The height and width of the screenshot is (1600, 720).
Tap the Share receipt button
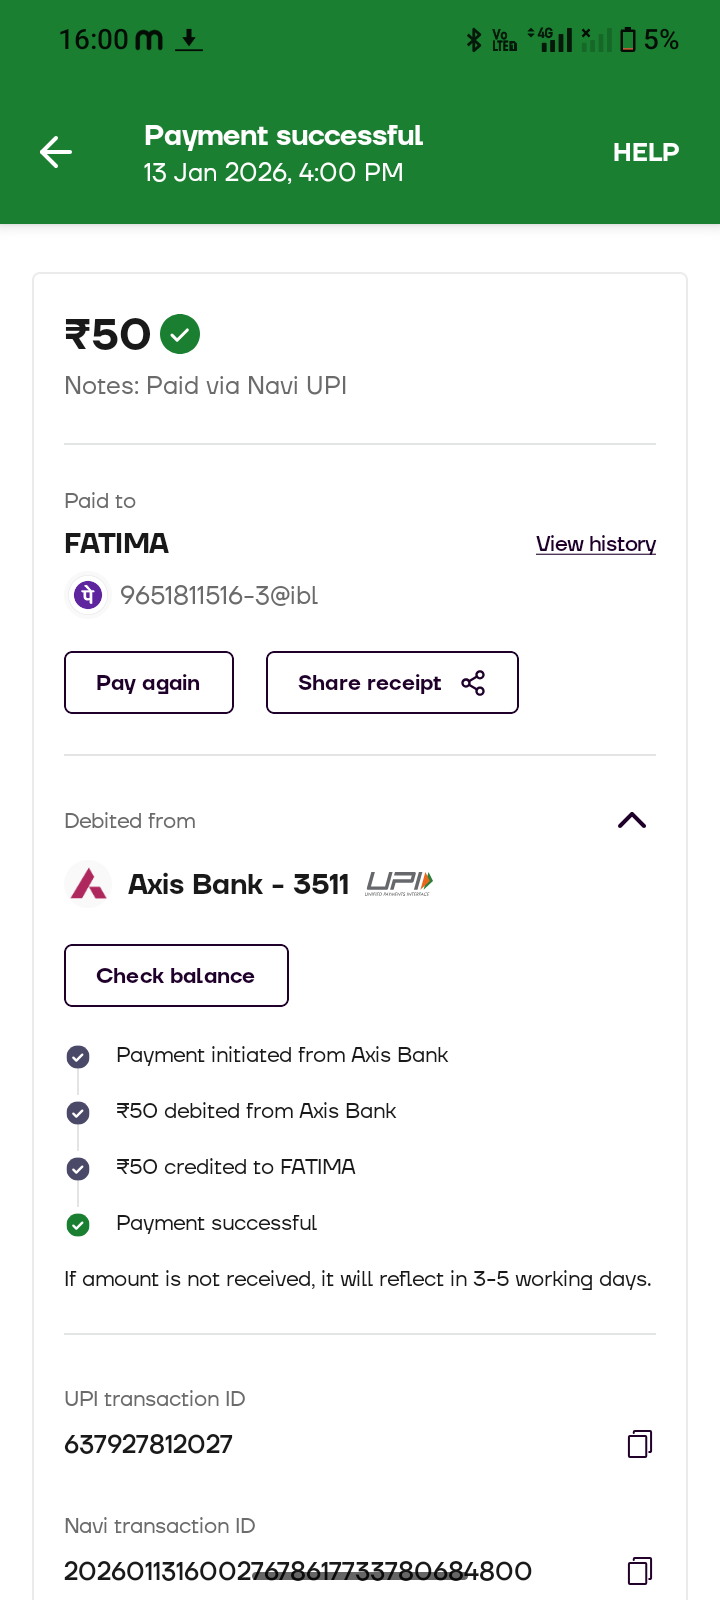pyautogui.click(x=391, y=683)
